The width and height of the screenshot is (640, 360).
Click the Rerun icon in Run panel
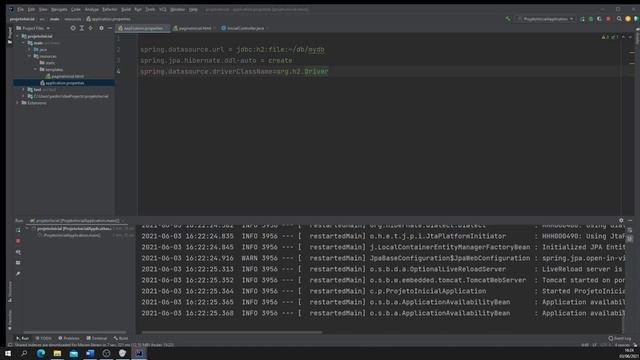pos(18,230)
